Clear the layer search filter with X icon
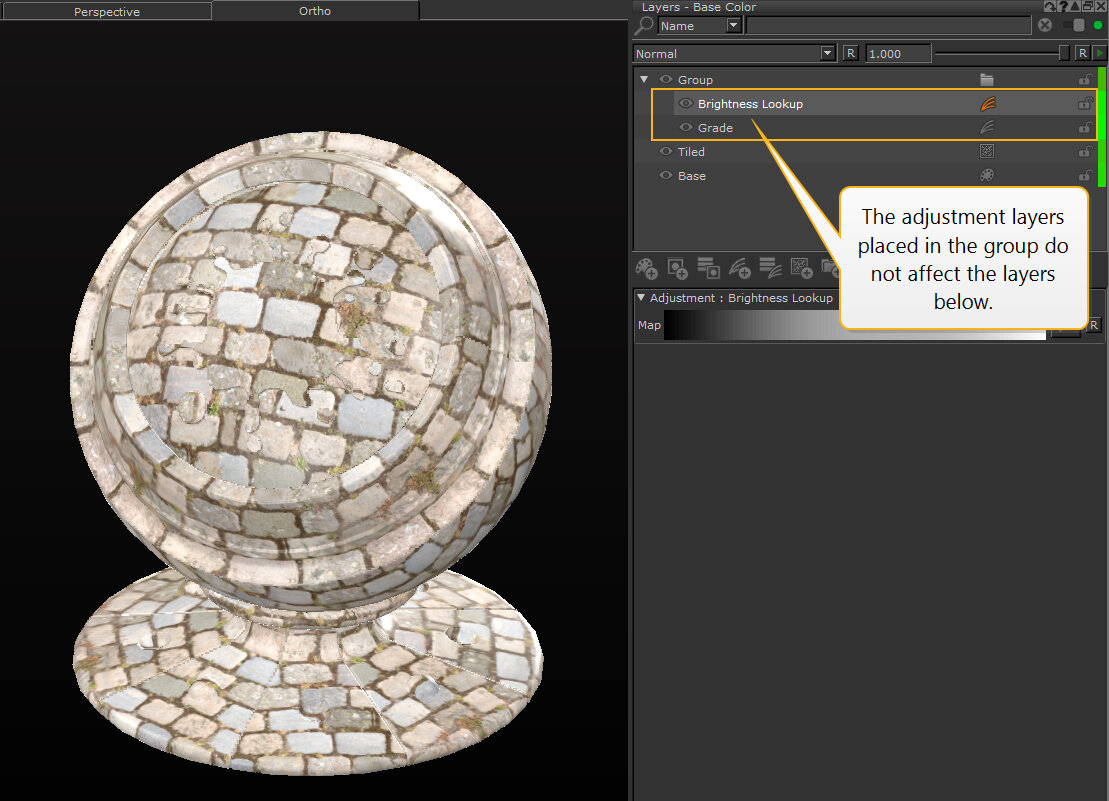Image resolution: width=1109 pixels, height=801 pixels. [1045, 26]
